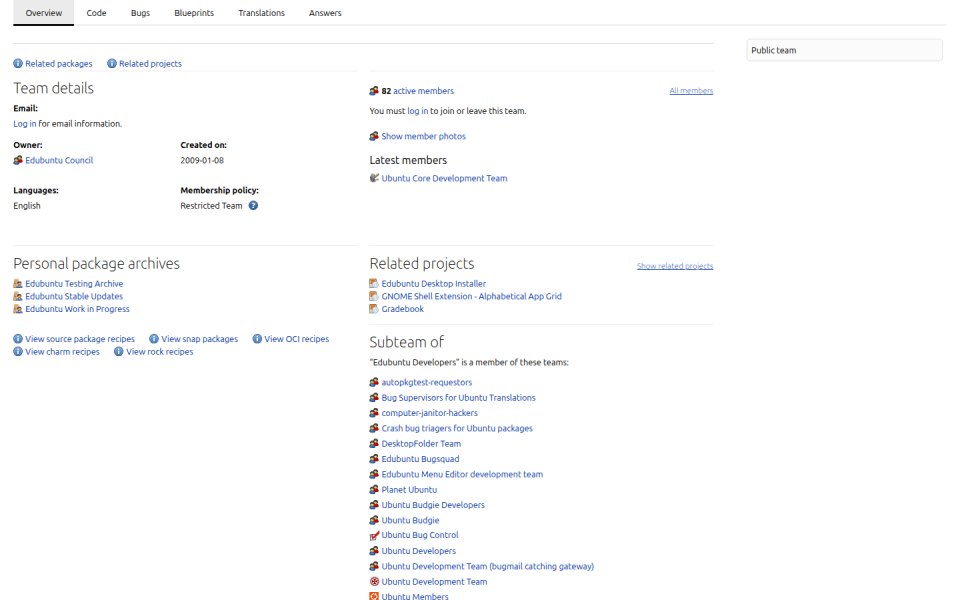Click the Edubuntu Desktop Installer project icon
Image resolution: width=960 pixels, height=600 pixels.
[x=374, y=283]
